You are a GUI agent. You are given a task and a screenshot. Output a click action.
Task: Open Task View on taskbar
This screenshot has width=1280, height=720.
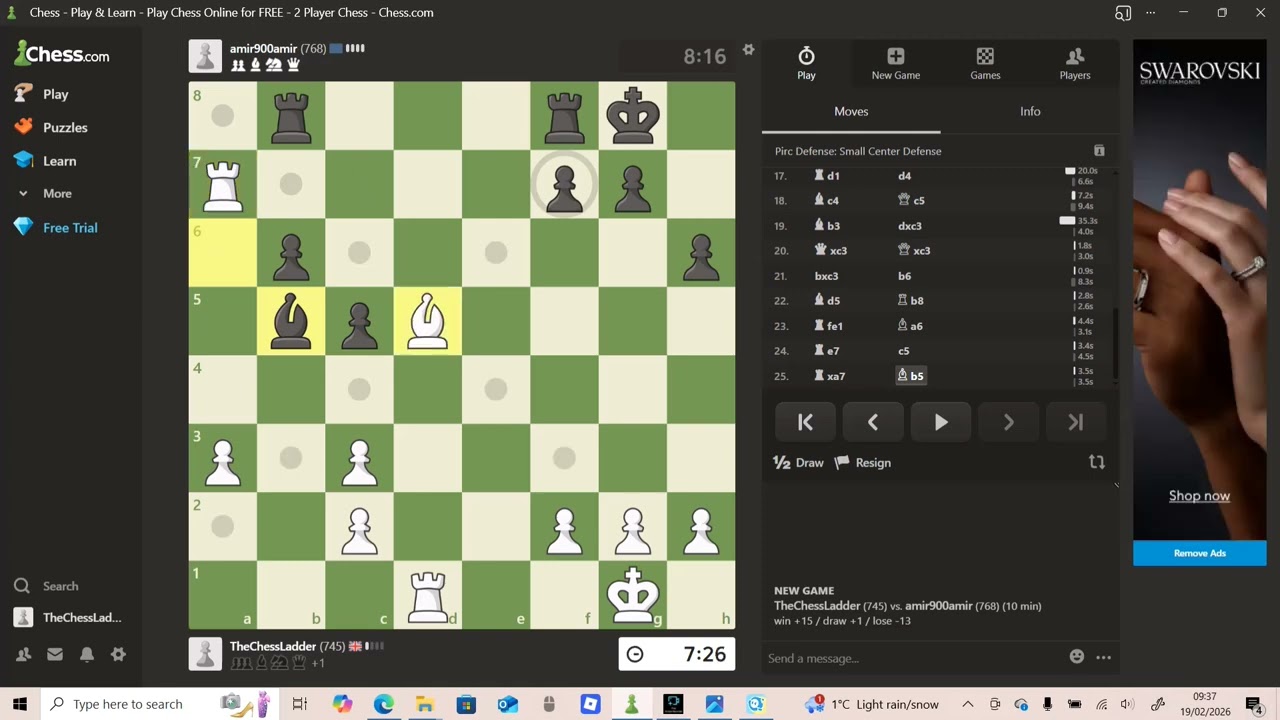tap(299, 704)
